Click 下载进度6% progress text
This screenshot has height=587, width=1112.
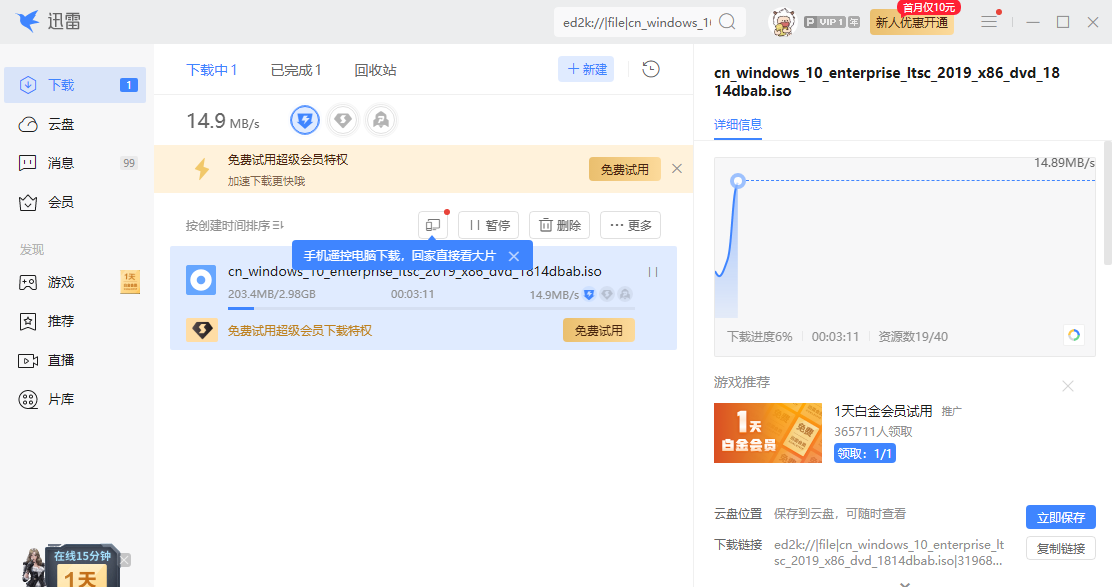click(x=760, y=337)
